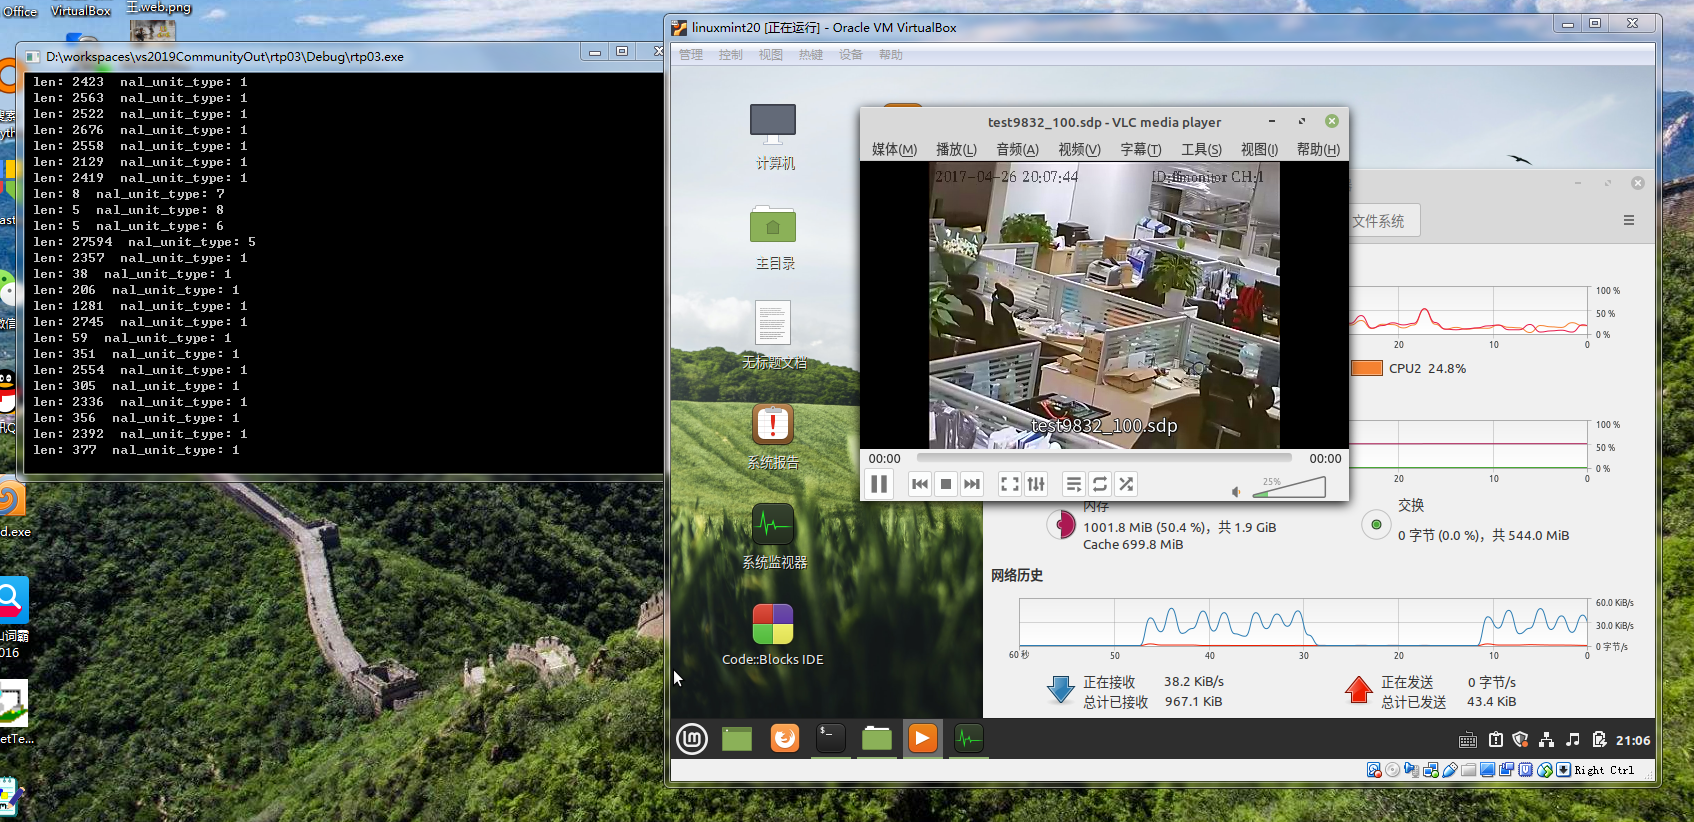Viewport: 1694px width, 822px height.
Task: Open System Monitor hamburger menu
Action: tap(1629, 220)
